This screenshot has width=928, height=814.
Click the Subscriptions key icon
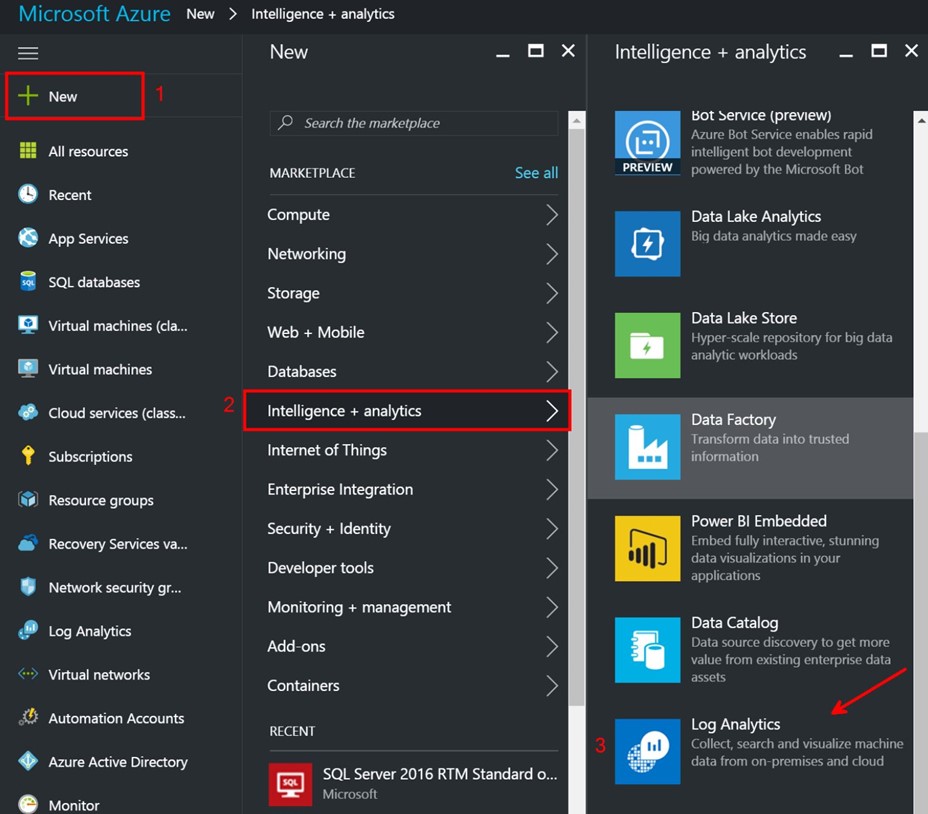[28, 456]
